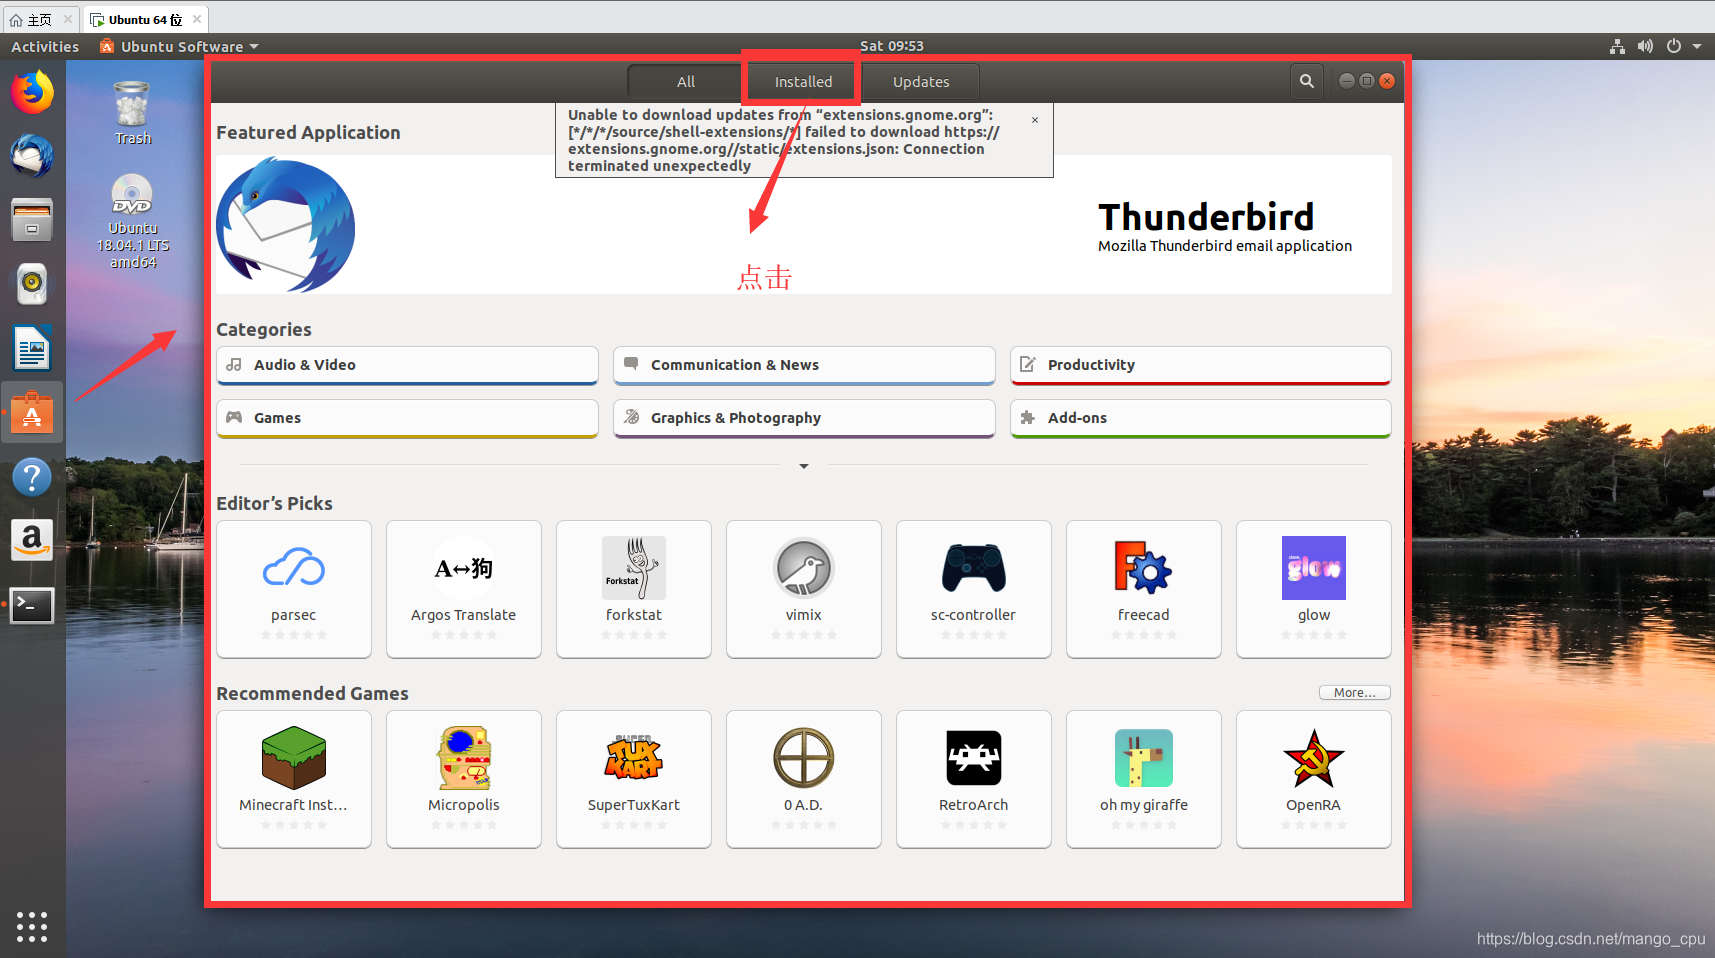Browse the Audio & Video category
Image resolution: width=1715 pixels, height=958 pixels.
[407, 365]
